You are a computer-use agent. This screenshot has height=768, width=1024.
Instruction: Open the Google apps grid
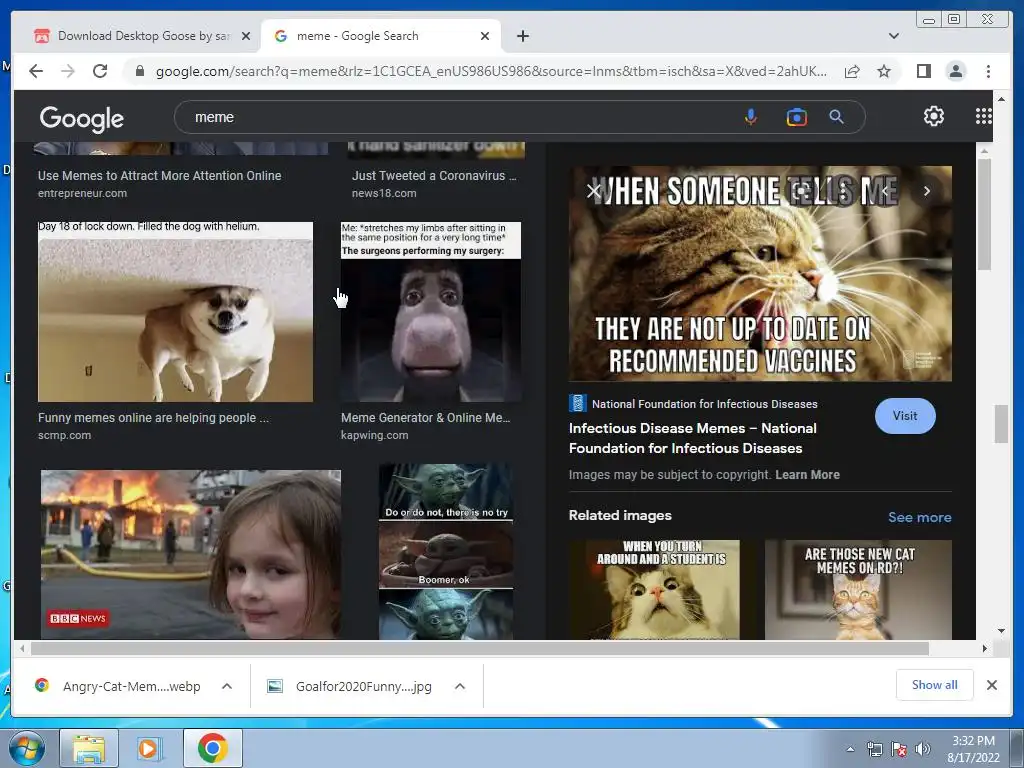point(983,116)
